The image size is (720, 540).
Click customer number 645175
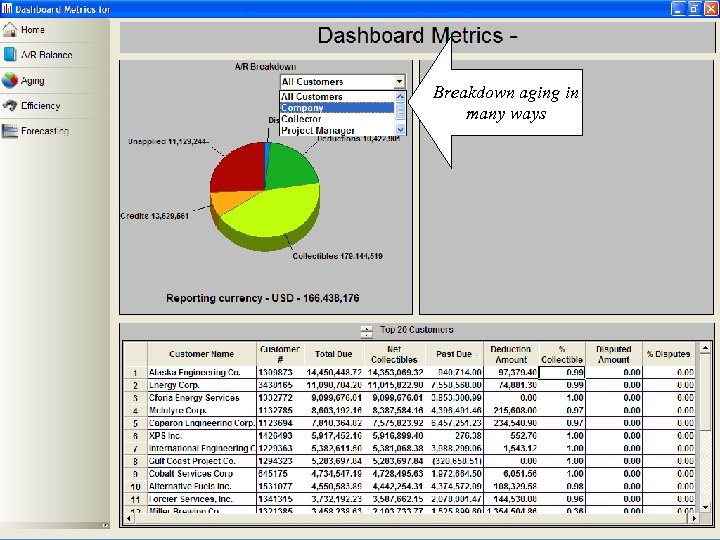pyautogui.click(x=273, y=473)
